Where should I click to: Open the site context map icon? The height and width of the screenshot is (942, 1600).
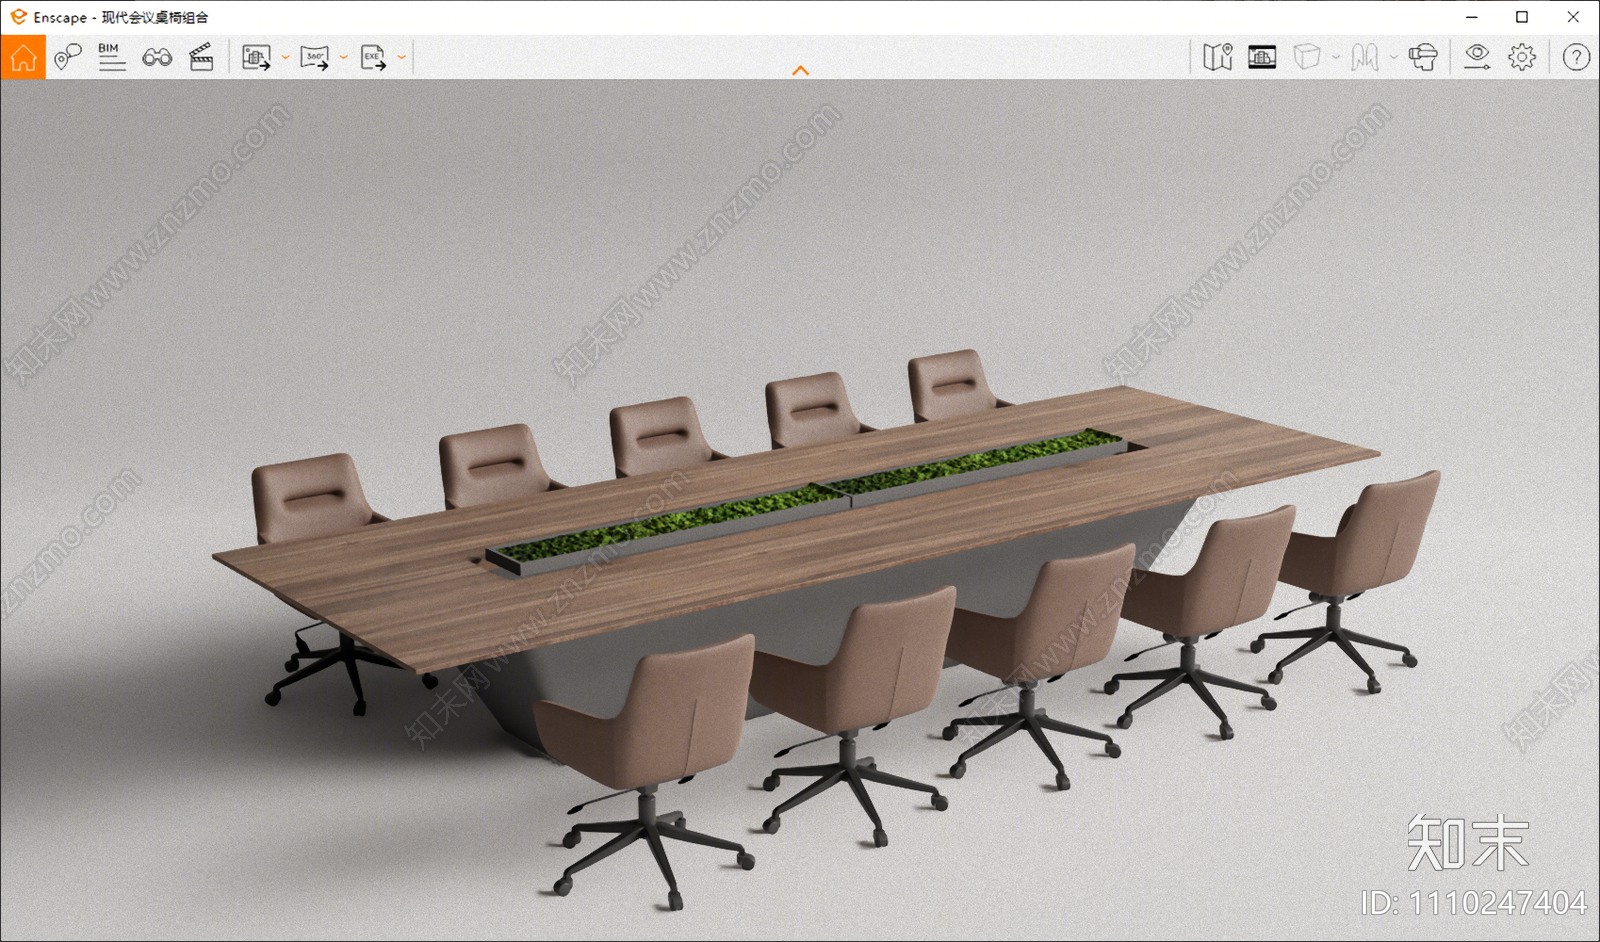pyautogui.click(x=1217, y=57)
